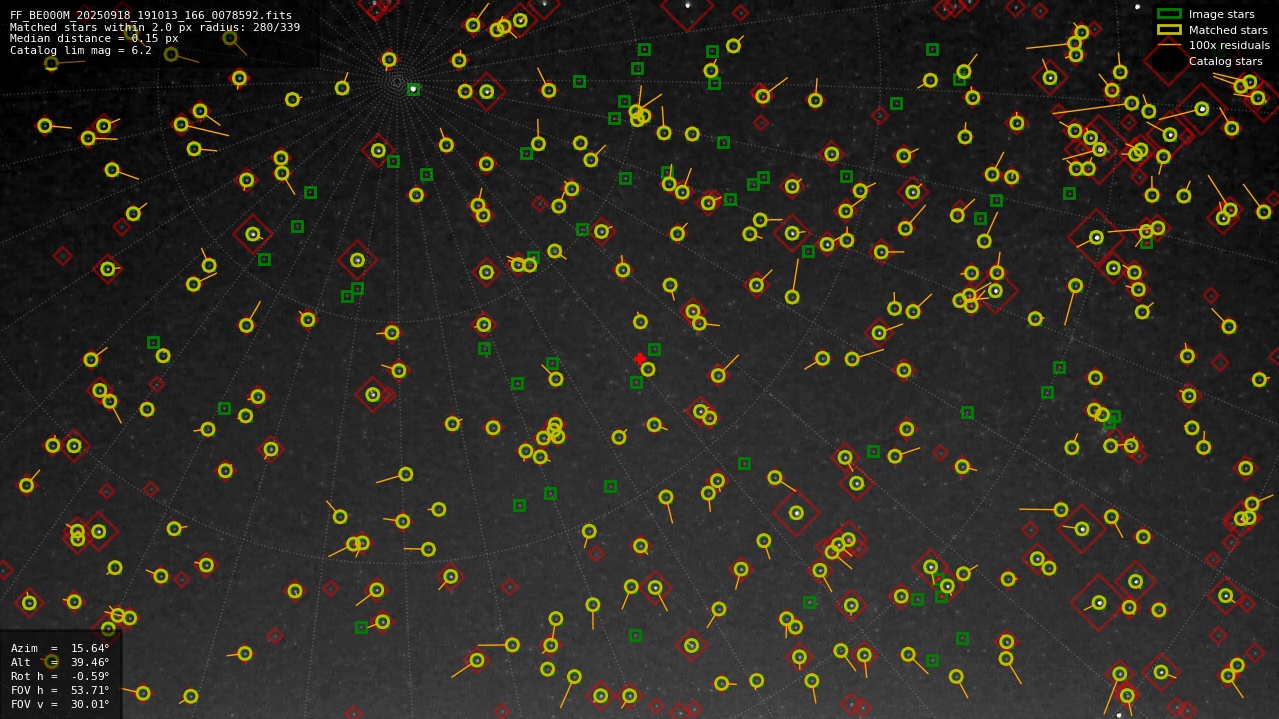The image size is (1279, 719).
Task: Click the 'Matched stars' legend label
Action: tap(1228, 30)
